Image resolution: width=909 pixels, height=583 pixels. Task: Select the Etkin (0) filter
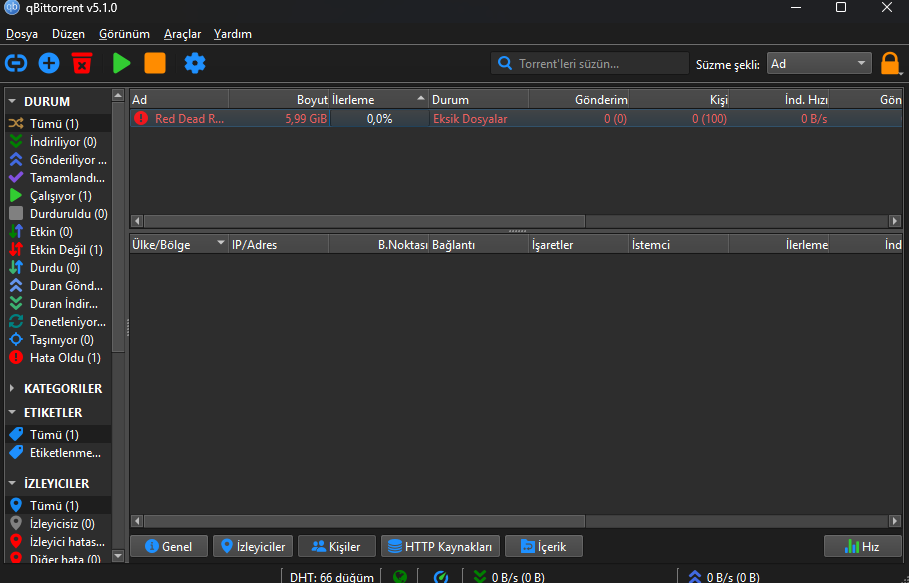click(58, 231)
